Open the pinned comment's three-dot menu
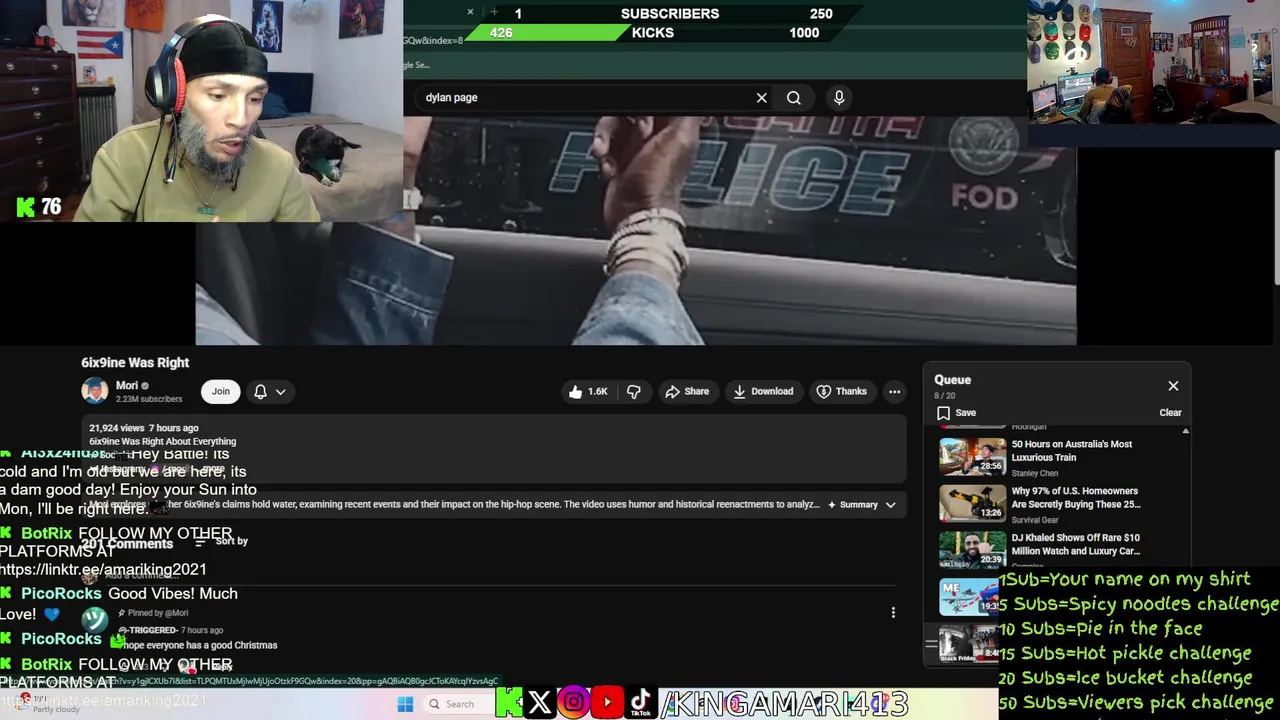The width and height of the screenshot is (1280, 720). (x=893, y=613)
